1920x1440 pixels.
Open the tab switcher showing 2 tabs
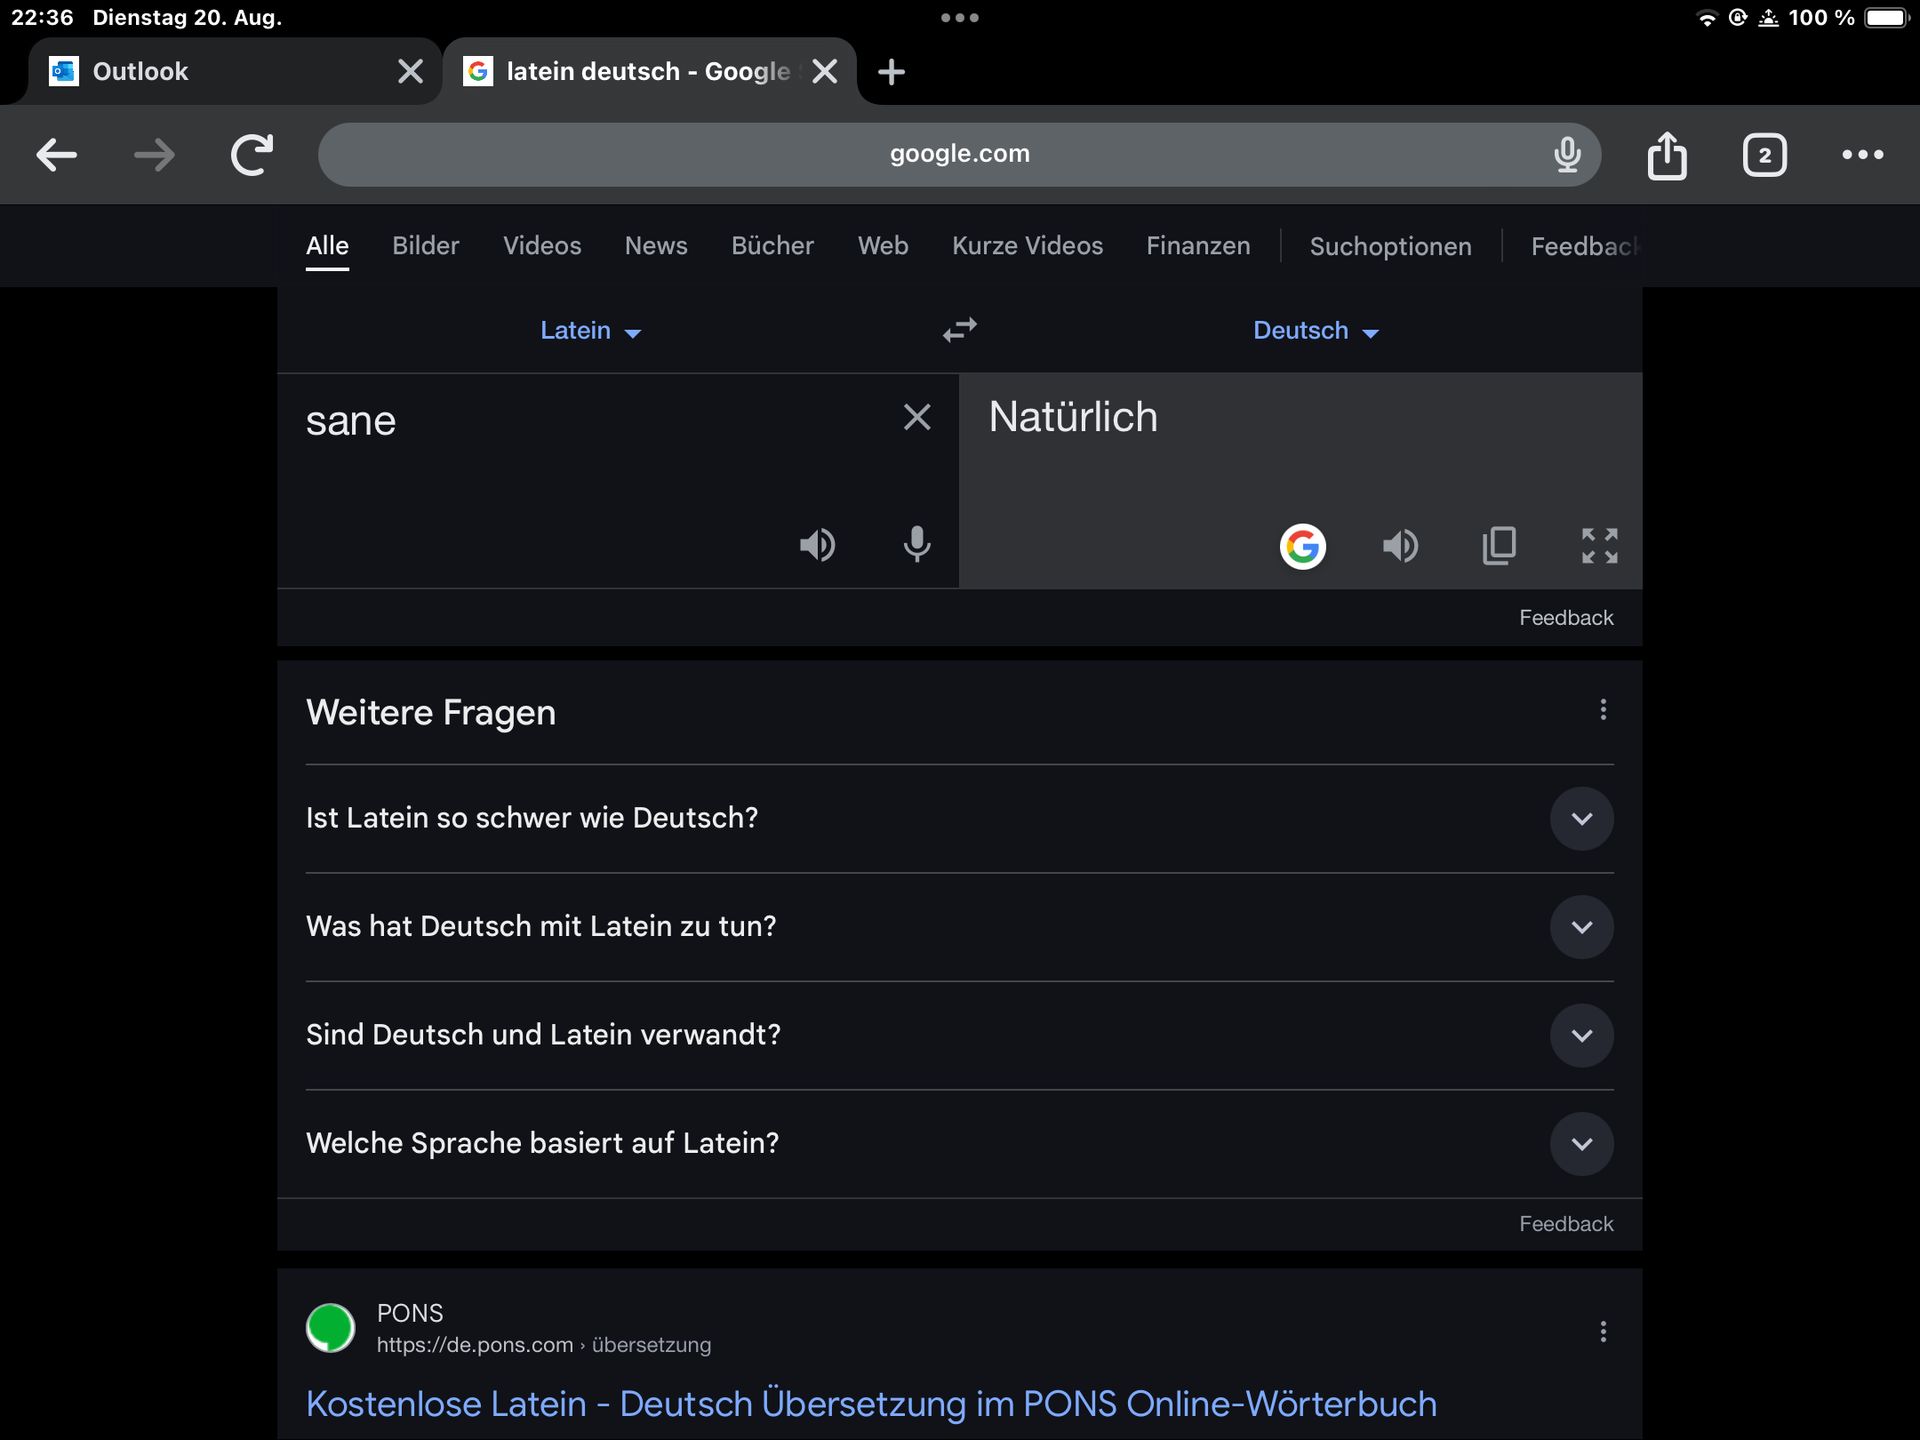1764,155
